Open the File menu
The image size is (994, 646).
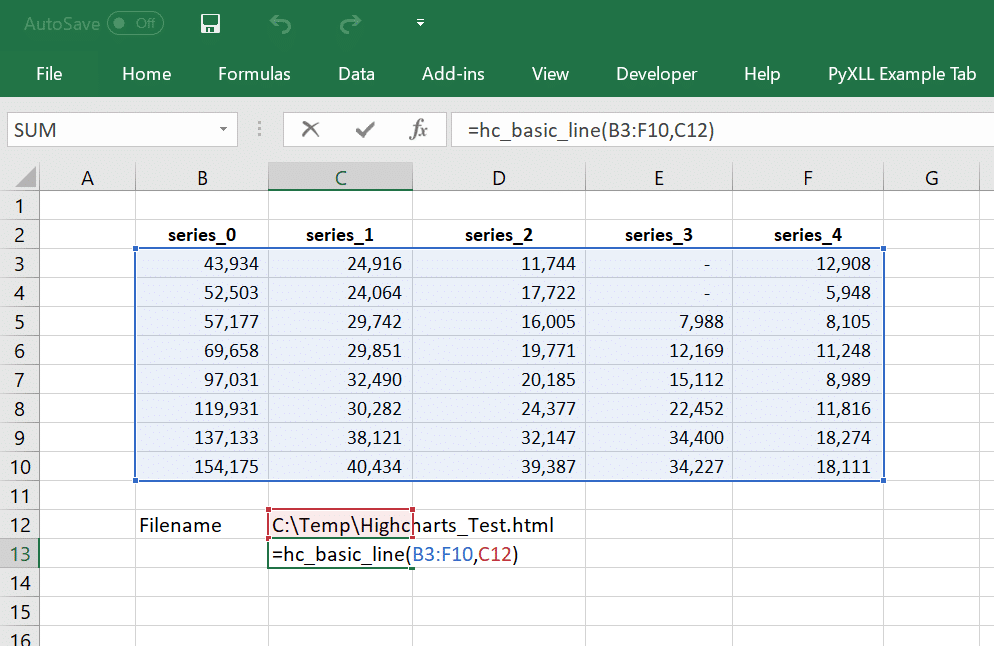pyautogui.click(x=49, y=74)
